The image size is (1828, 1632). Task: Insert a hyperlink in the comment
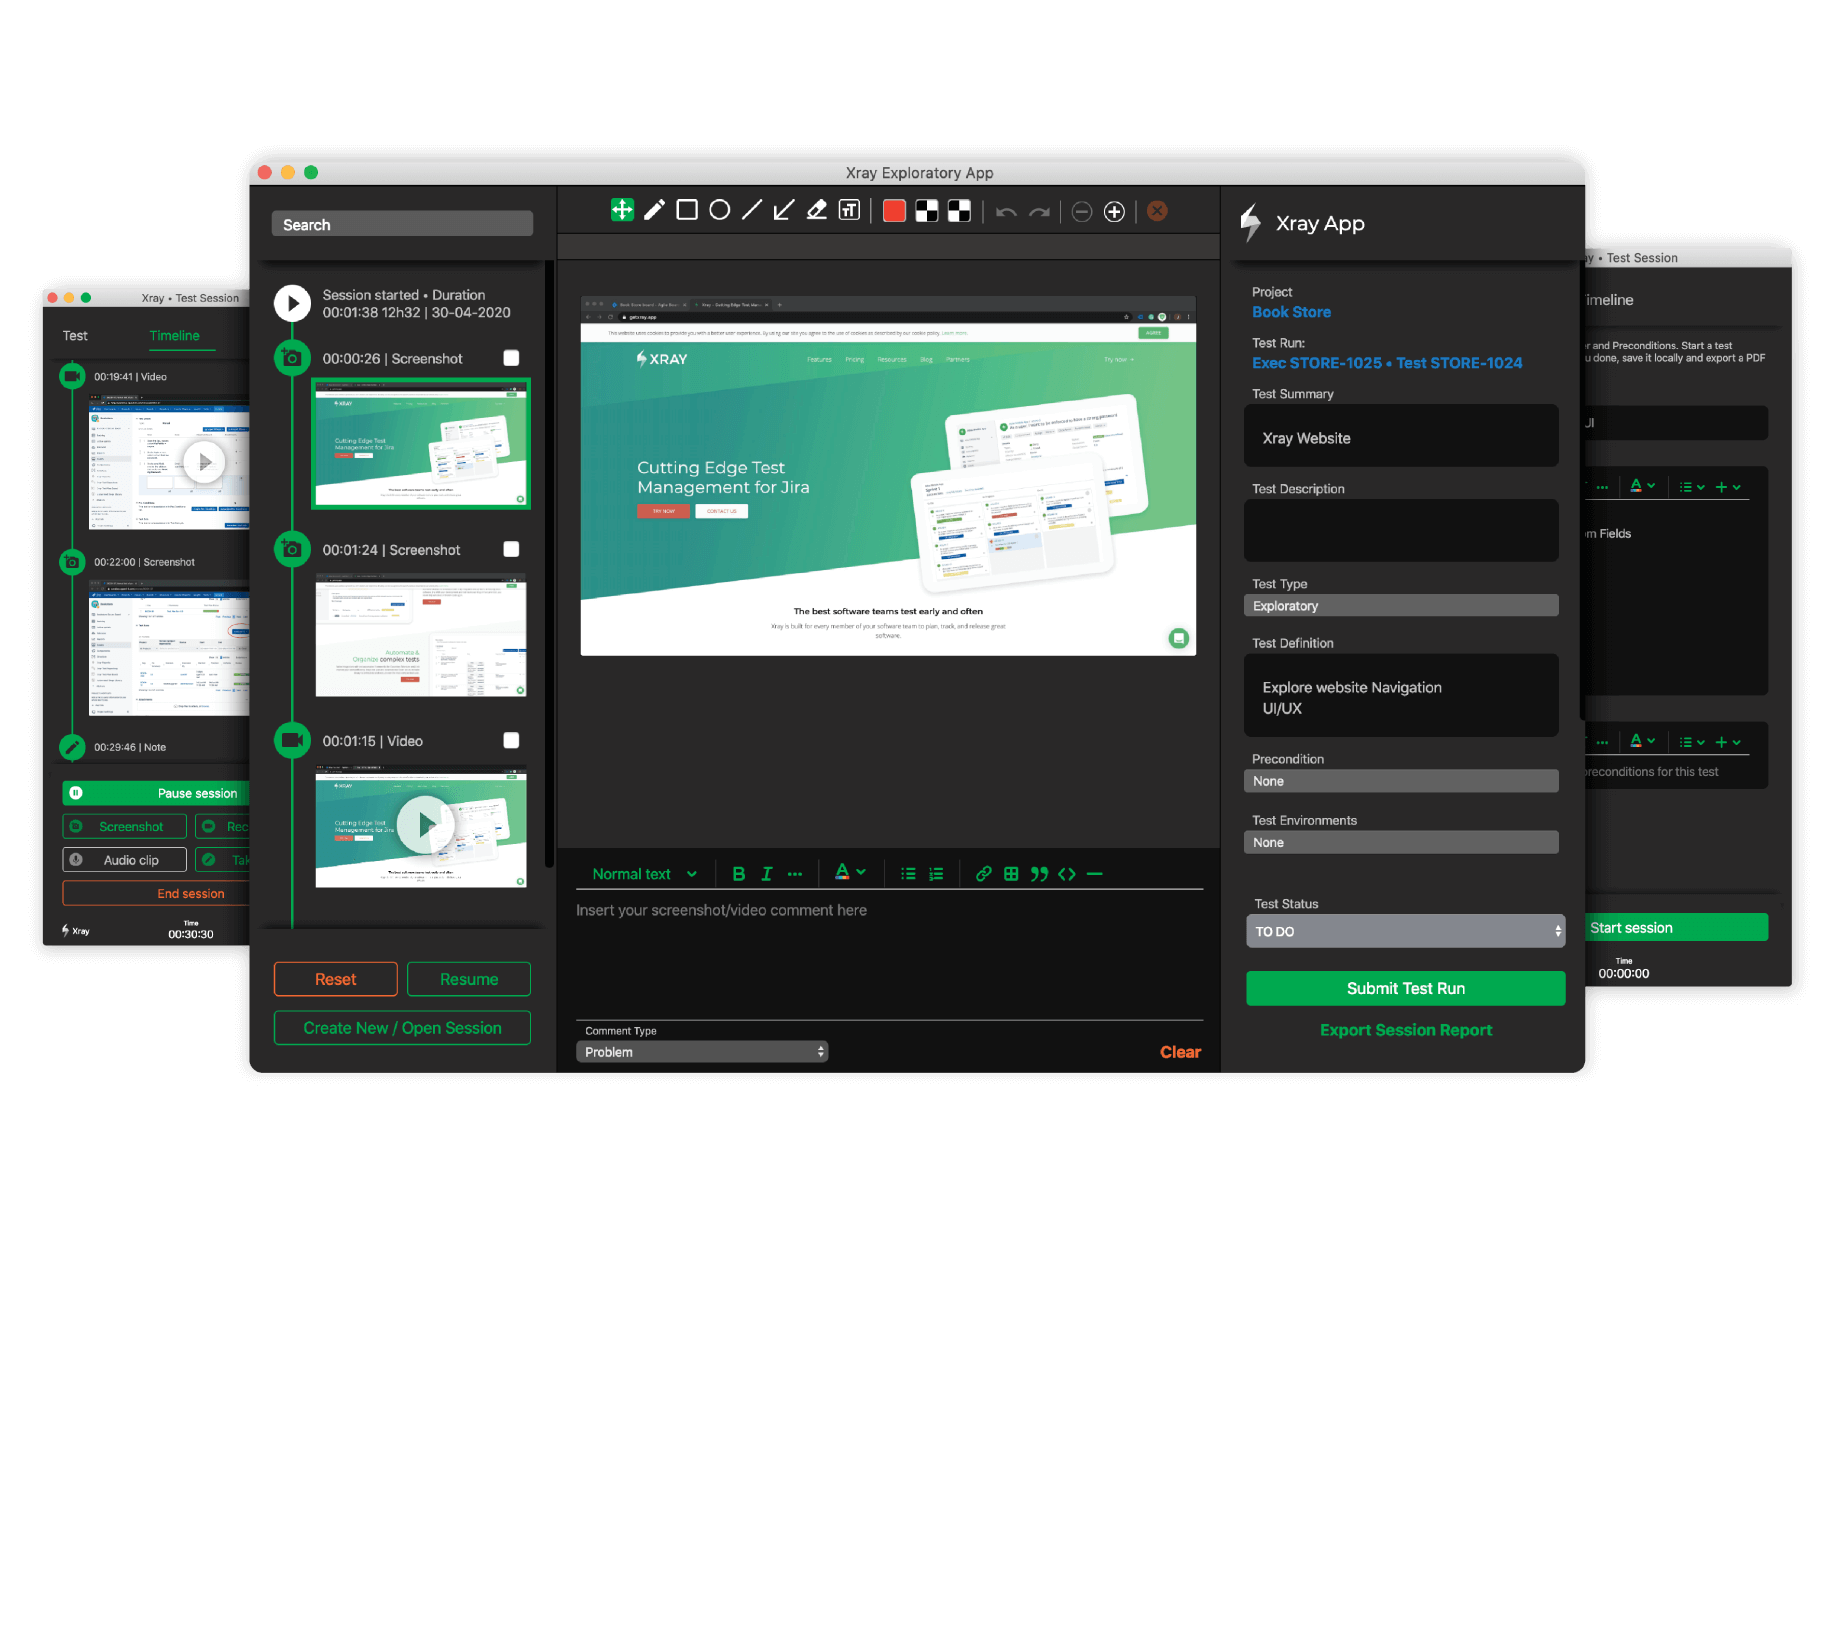click(984, 874)
